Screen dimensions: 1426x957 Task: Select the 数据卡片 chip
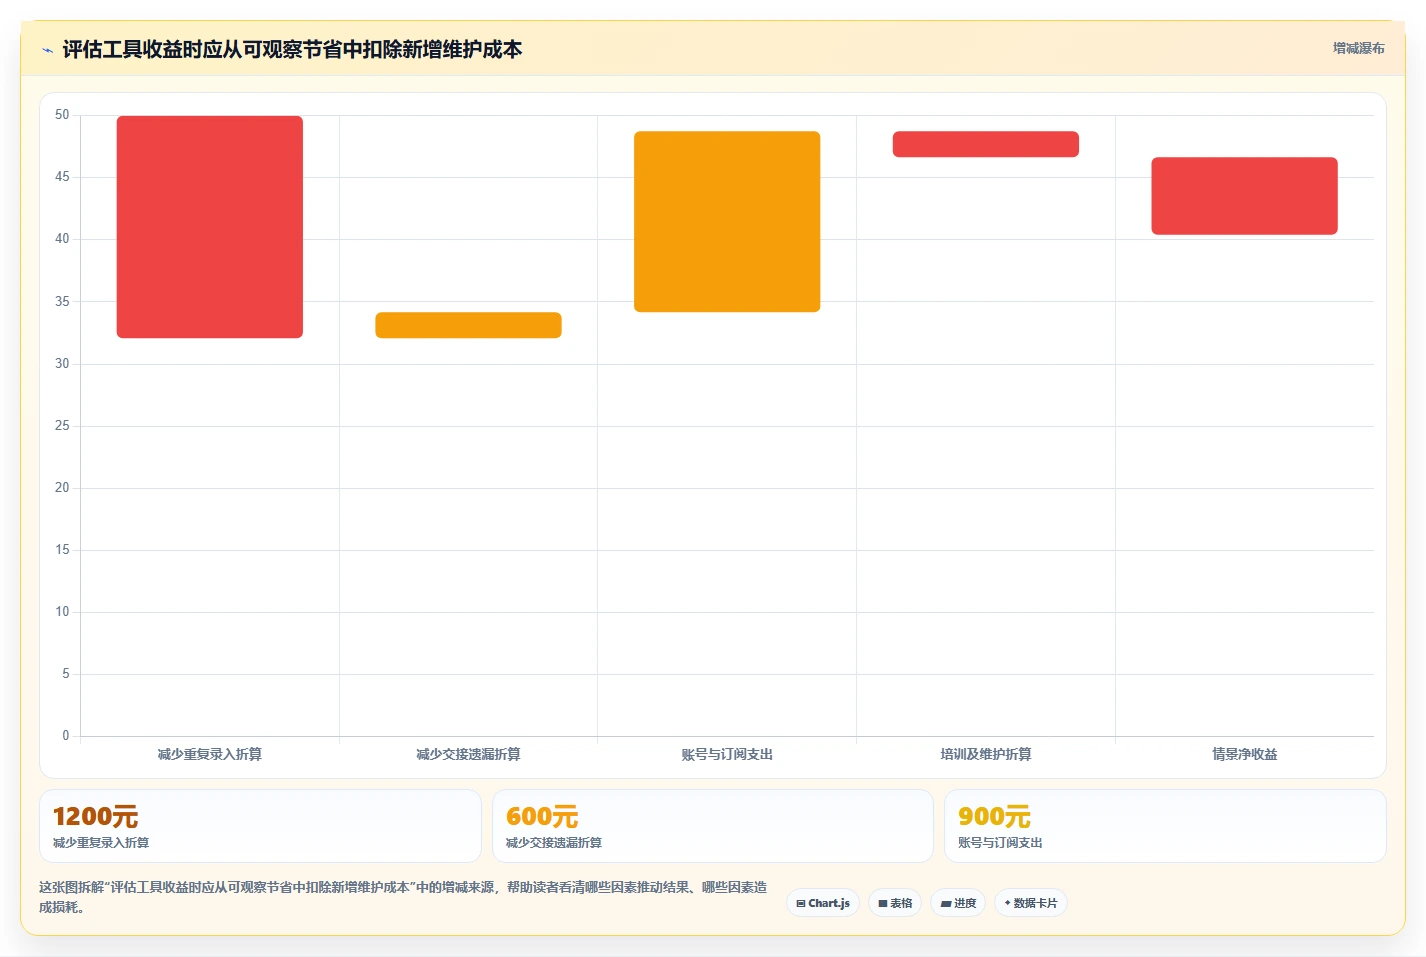[1030, 903]
